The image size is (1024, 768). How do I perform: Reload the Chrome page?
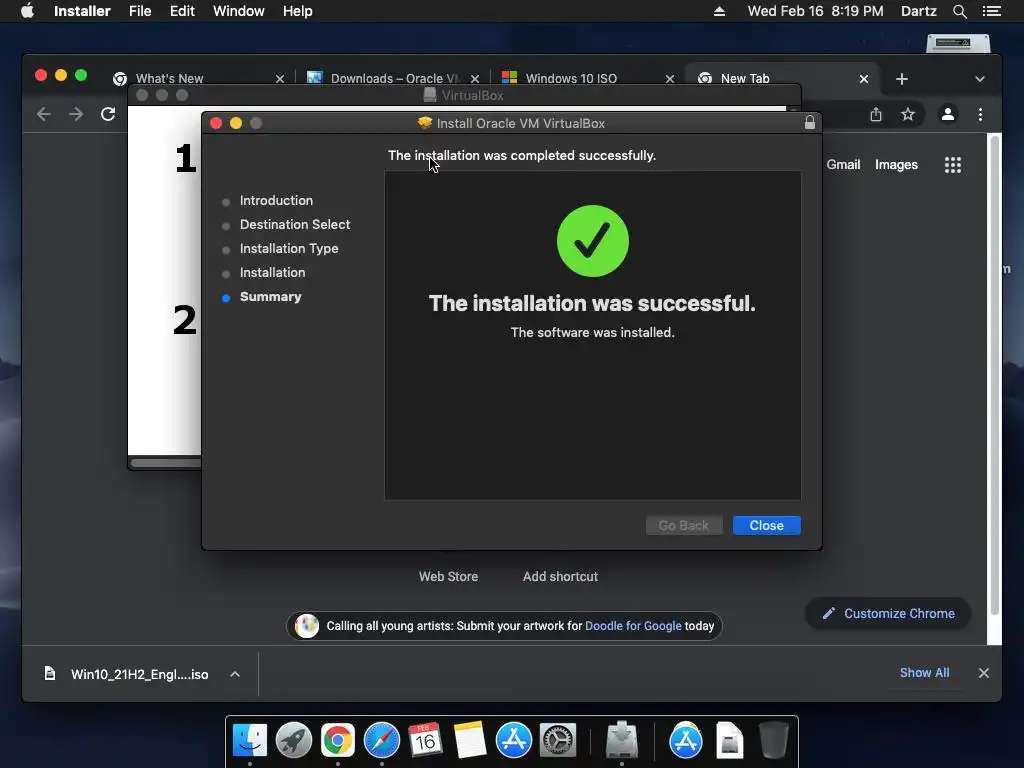[x=108, y=114]
